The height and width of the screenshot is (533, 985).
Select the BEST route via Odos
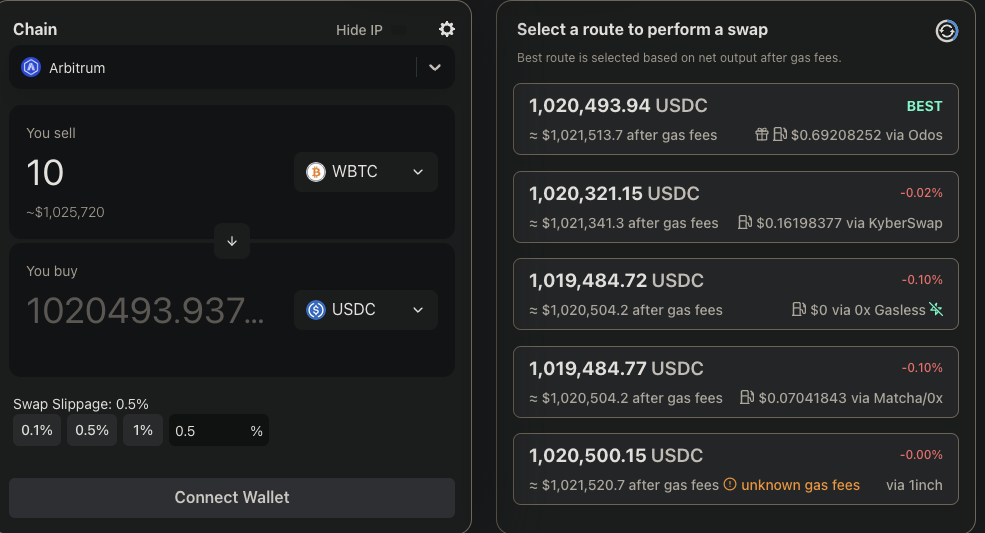click(x=736, y=119)
